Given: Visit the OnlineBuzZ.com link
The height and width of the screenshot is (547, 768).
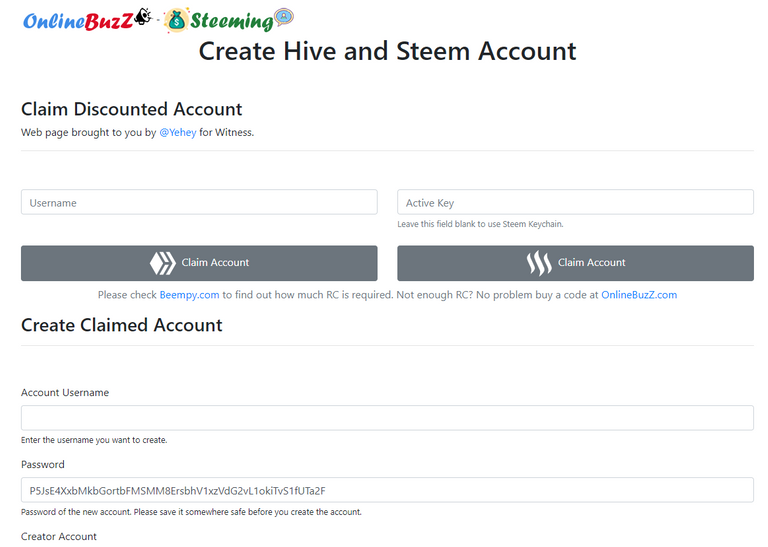Looking at the screenshot, I should (x=639, y=295).
